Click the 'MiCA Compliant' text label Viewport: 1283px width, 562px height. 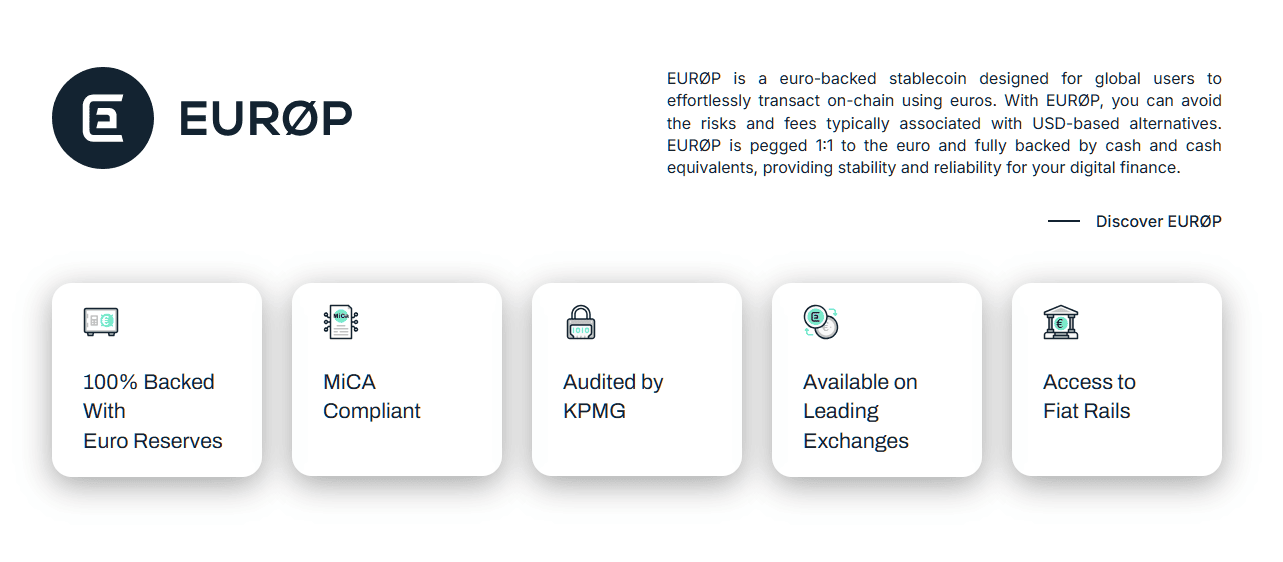tap(372, 396)
